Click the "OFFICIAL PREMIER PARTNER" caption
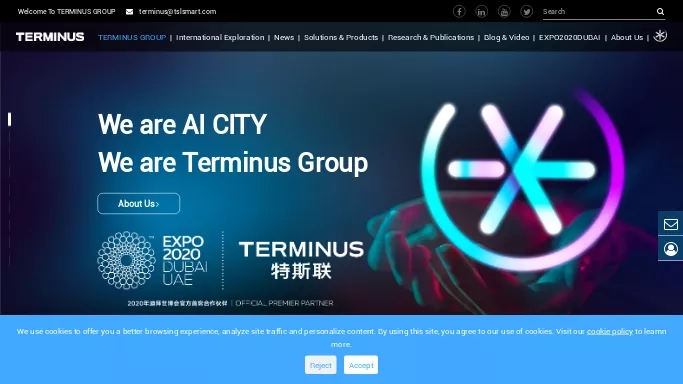Viewport: 683px width, 384px height. 284,303
